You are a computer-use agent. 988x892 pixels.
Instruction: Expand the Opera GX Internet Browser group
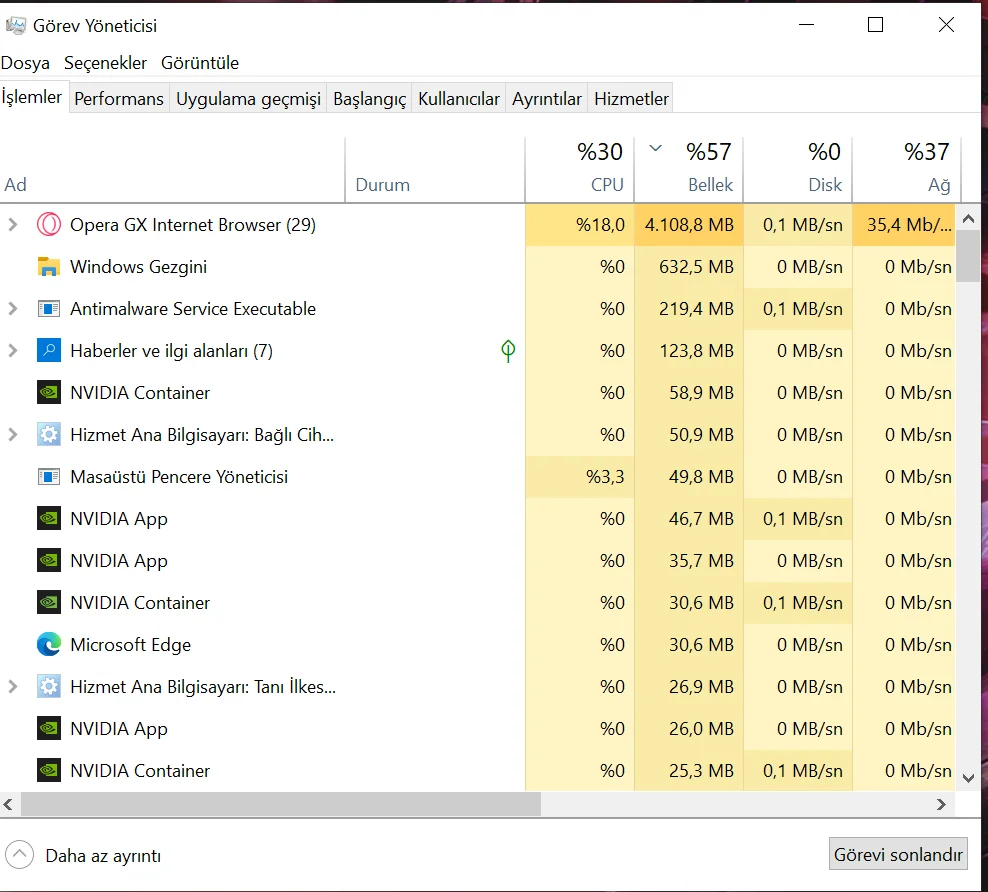(13, 225)
